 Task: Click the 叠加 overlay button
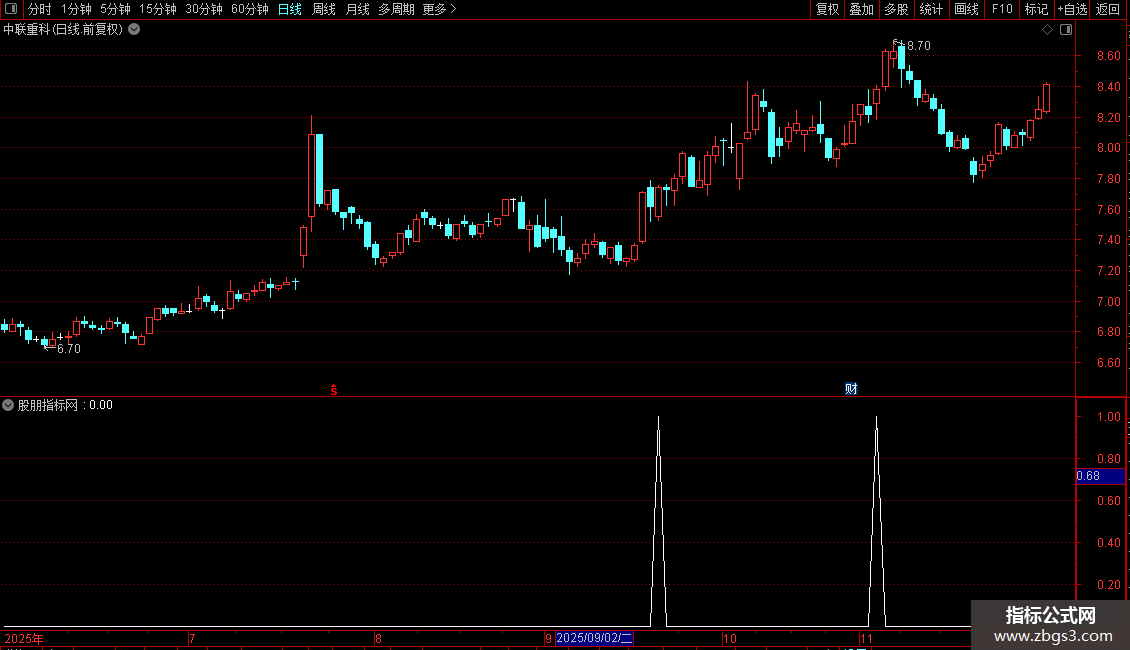pos(861,9)
